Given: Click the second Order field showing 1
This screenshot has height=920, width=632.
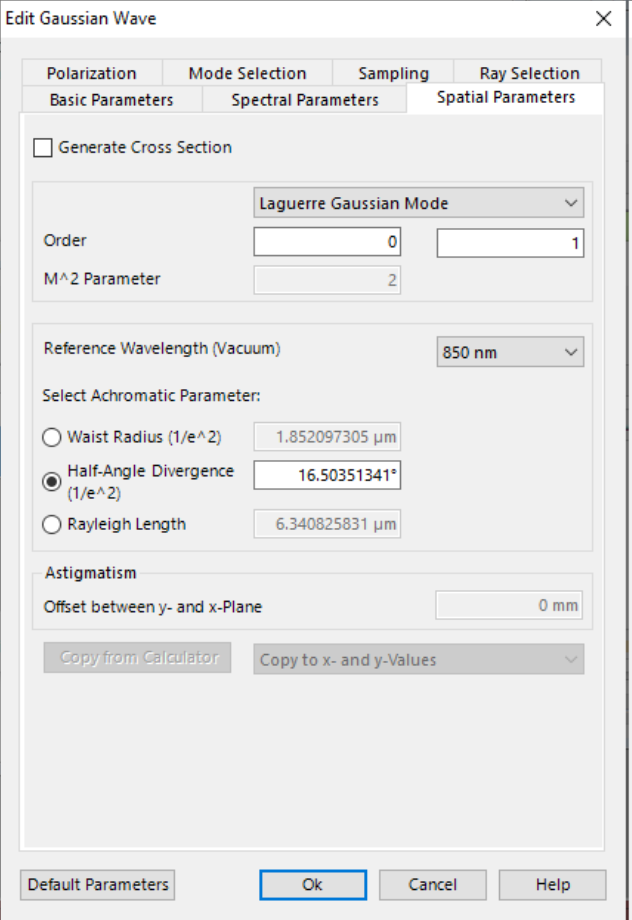Looking at the screenshot, I should click(x=510, y=243).
